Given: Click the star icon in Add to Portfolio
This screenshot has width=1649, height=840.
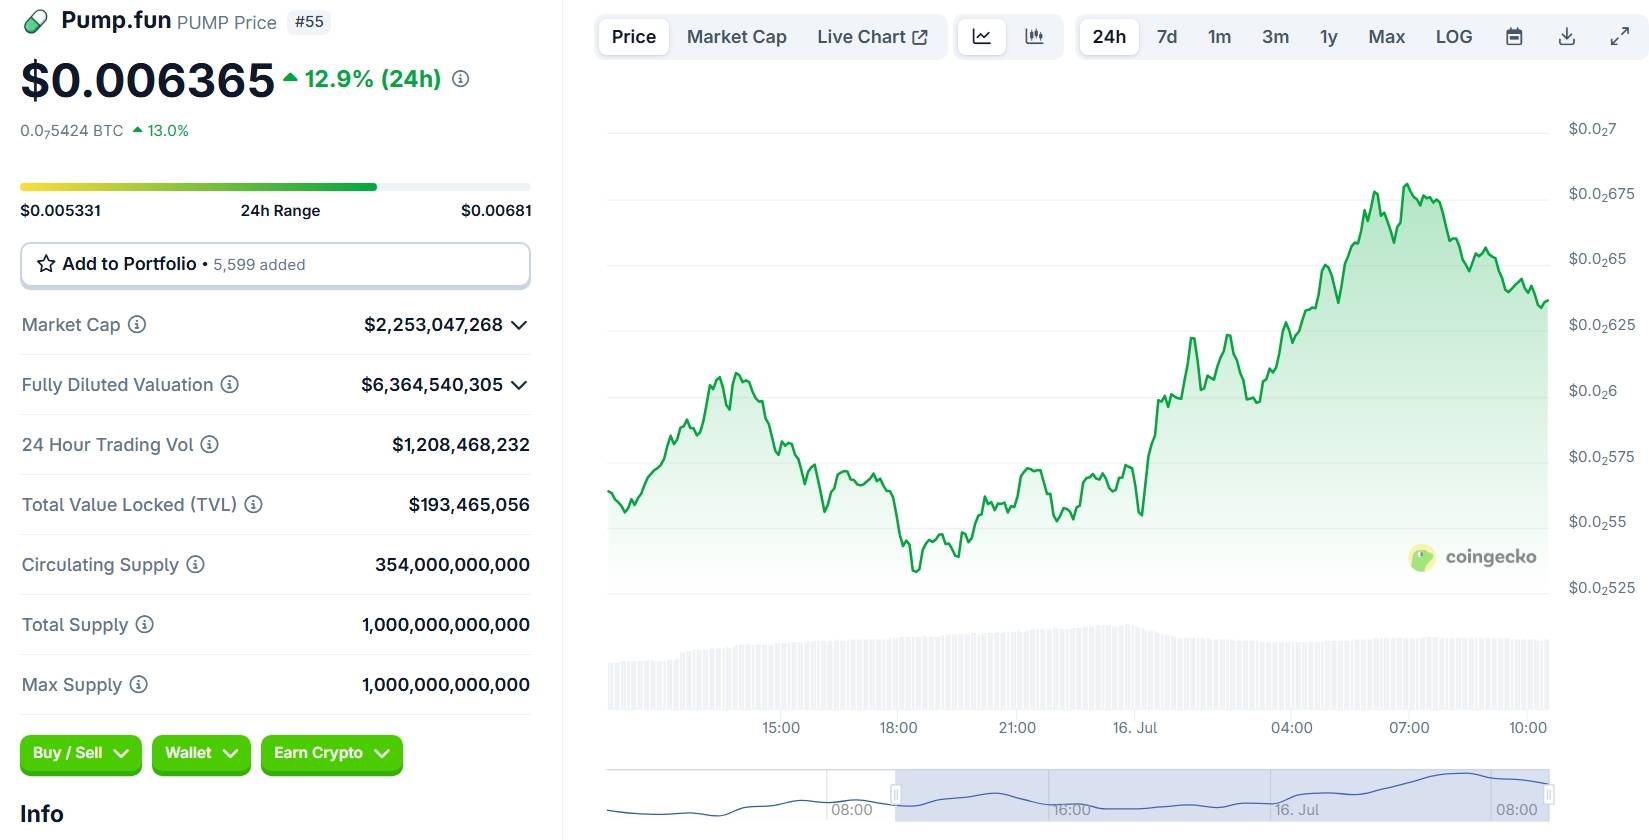Looking at the screenshot, I should tap(46, 264).
